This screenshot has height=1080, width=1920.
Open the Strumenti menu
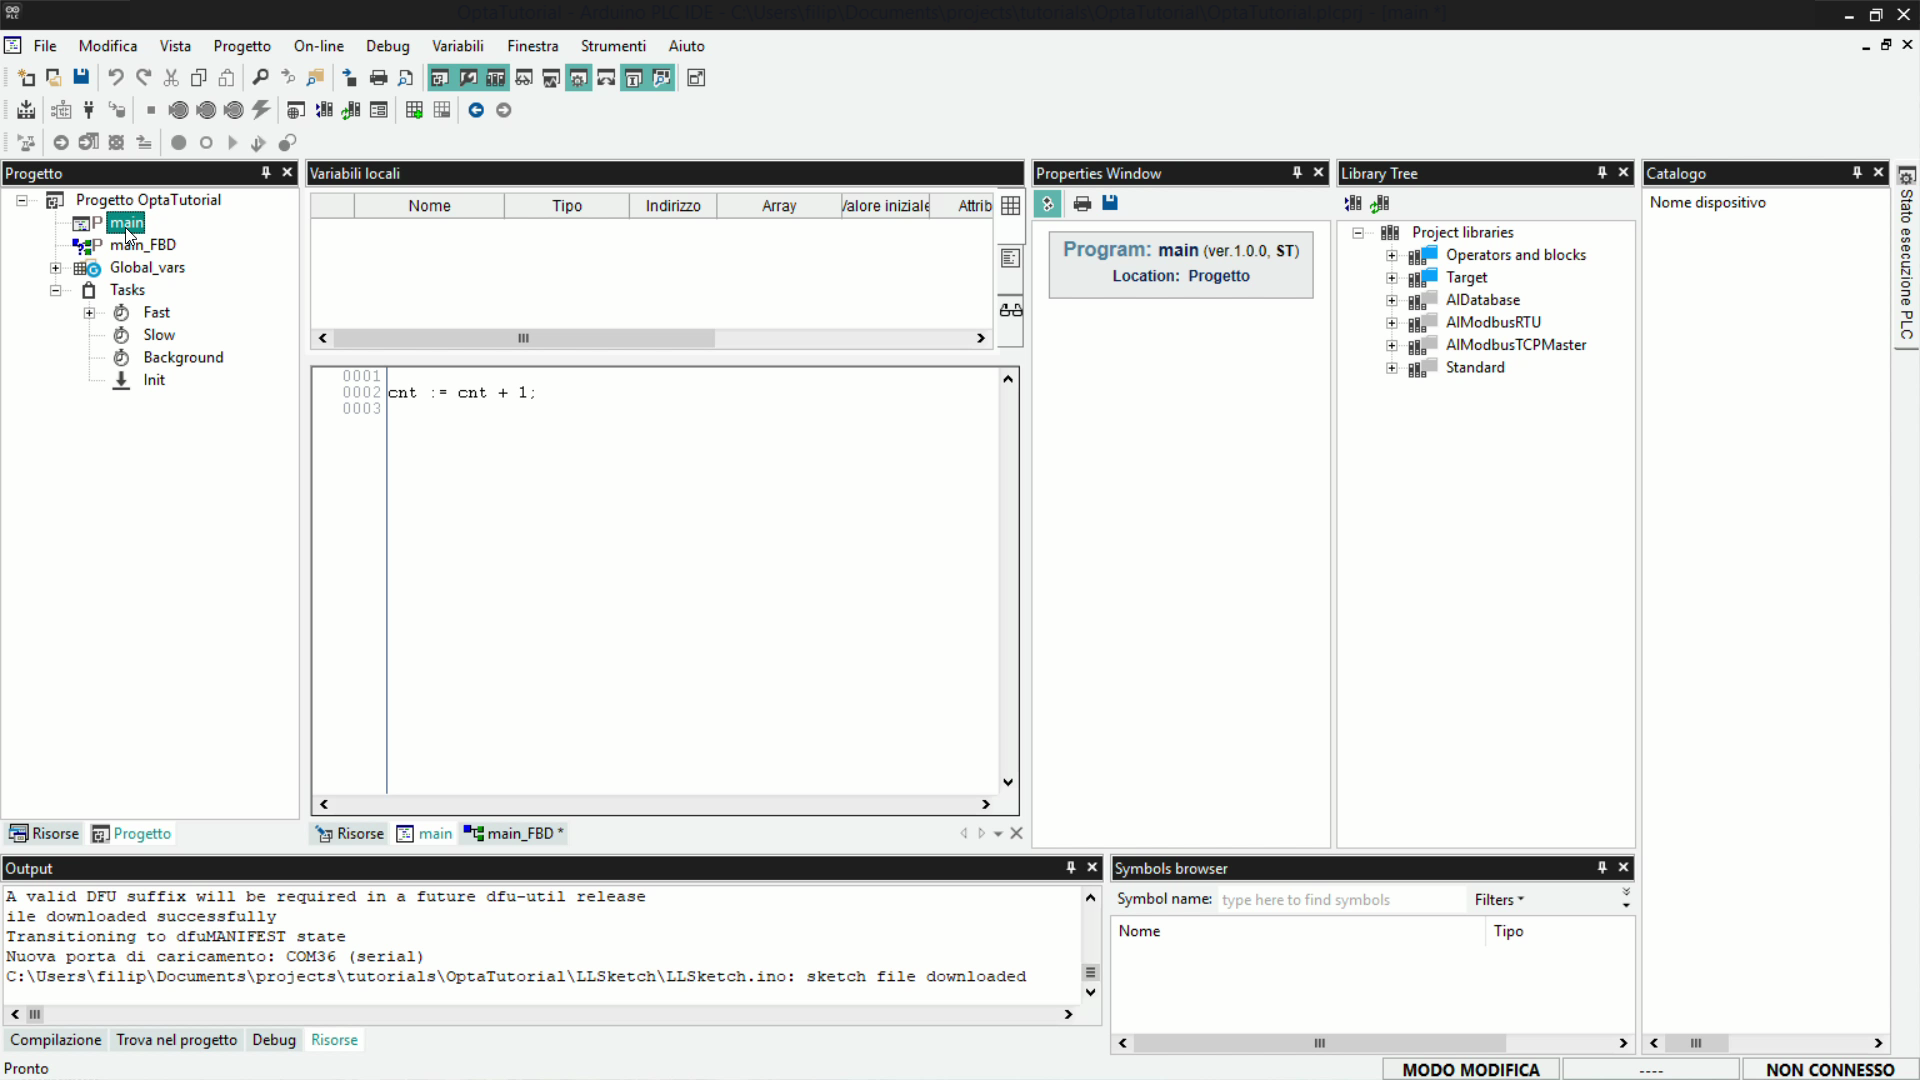tap(613, 46)
